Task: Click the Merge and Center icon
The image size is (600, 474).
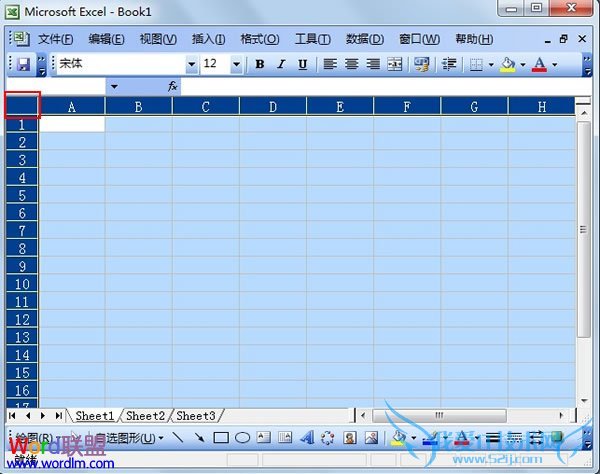Action: point(395,64)
